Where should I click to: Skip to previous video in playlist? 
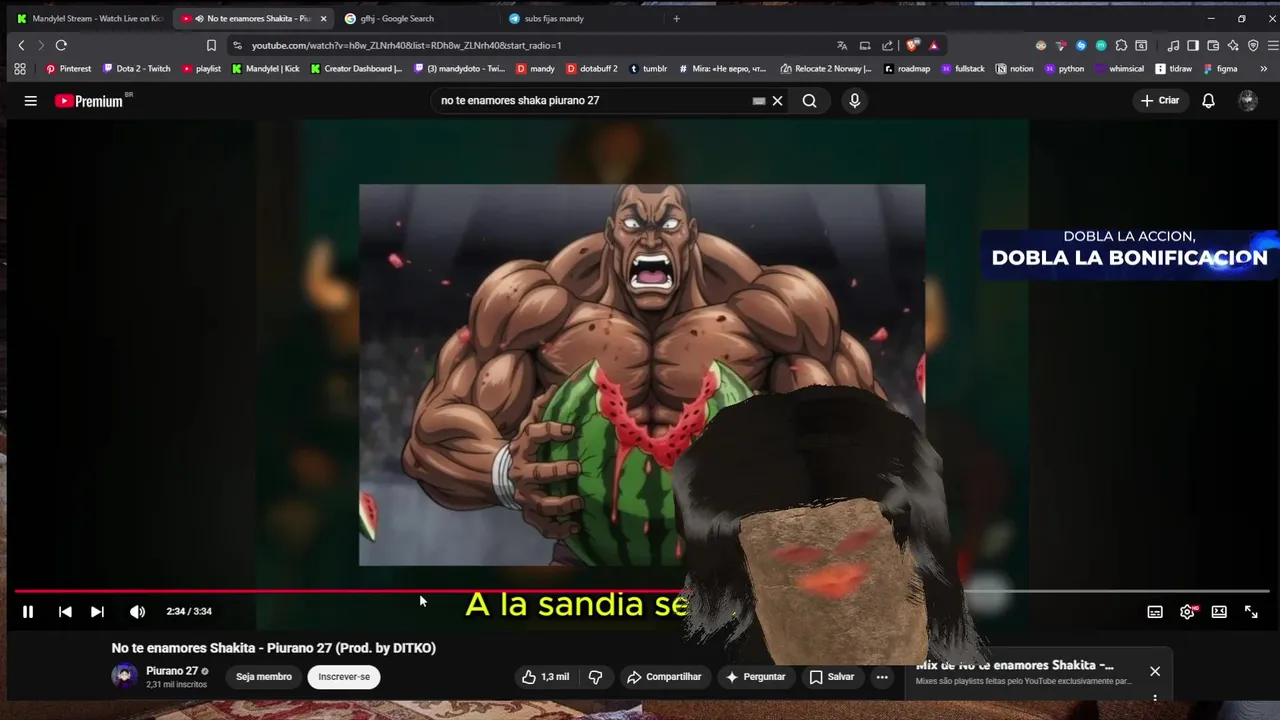tap(65, 611)
